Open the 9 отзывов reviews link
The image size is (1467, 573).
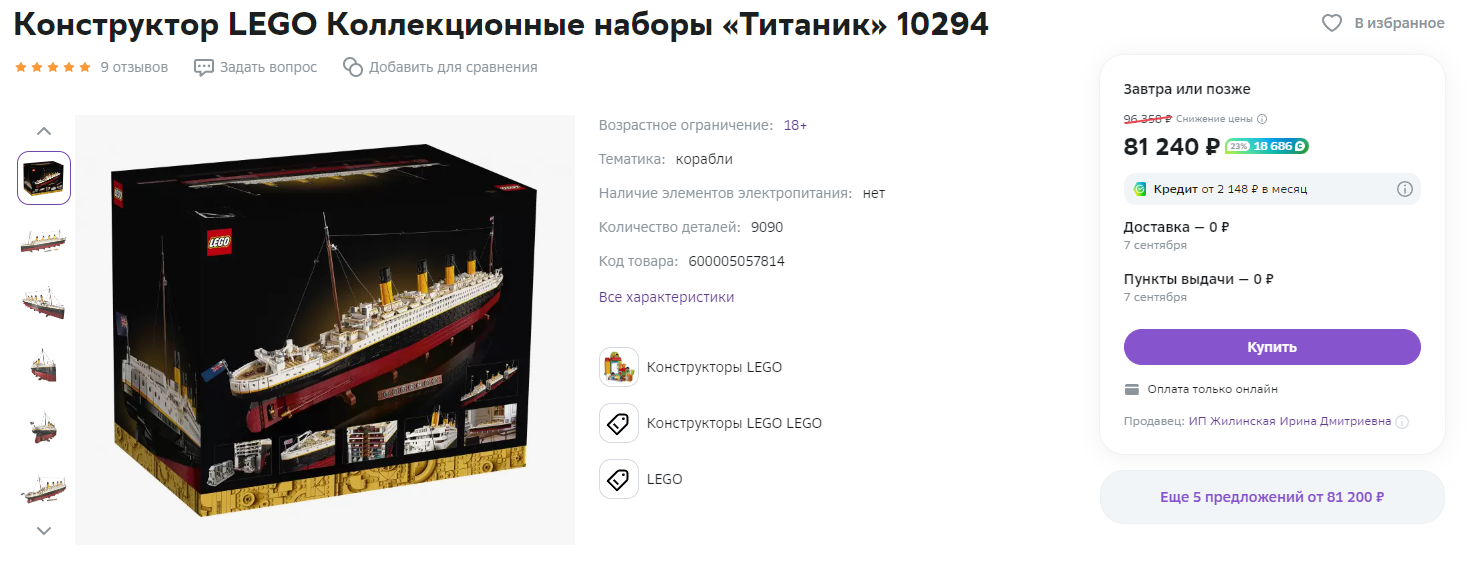click(134, 67)
